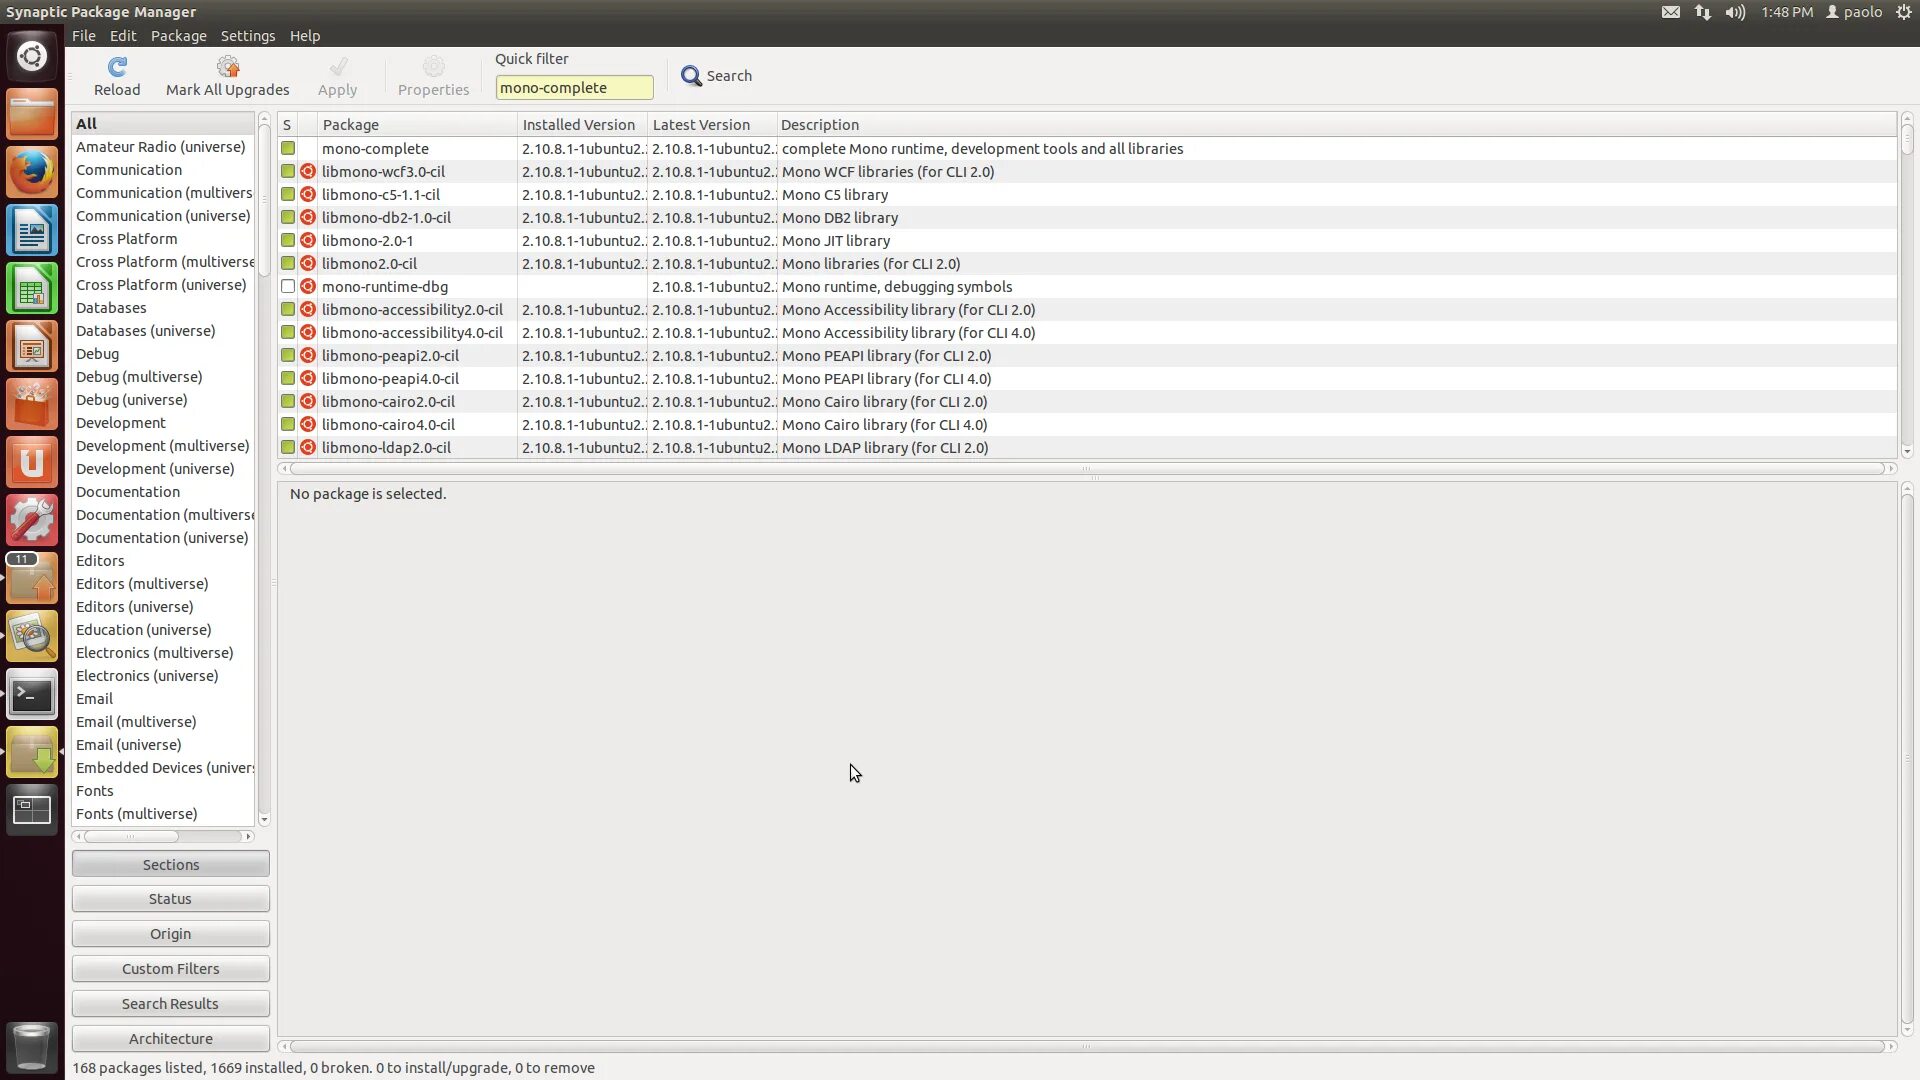Open Workspace Switcher launcher icon
1920x1080 pixels.
pos(32,810)
